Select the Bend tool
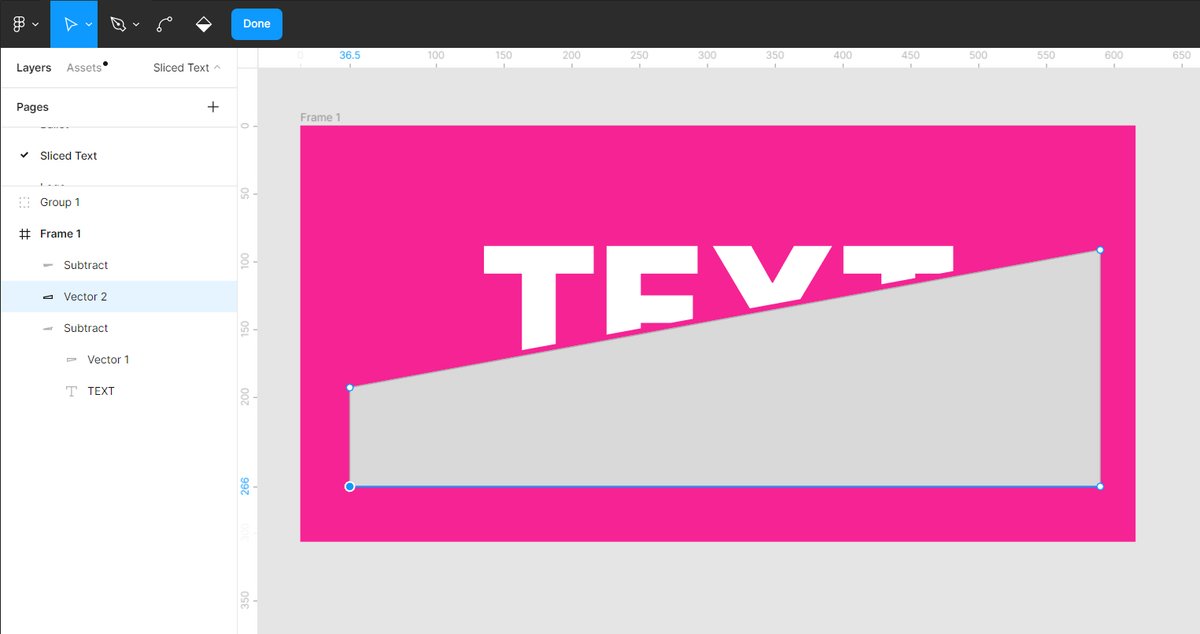 [x=165, y=24]
